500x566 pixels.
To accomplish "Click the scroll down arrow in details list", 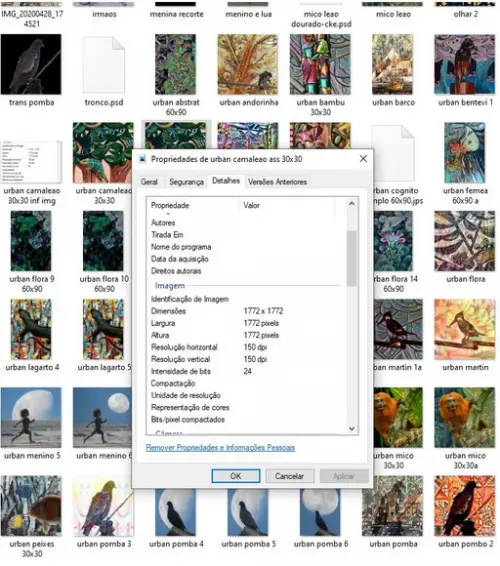I will [x=352, y=428].
